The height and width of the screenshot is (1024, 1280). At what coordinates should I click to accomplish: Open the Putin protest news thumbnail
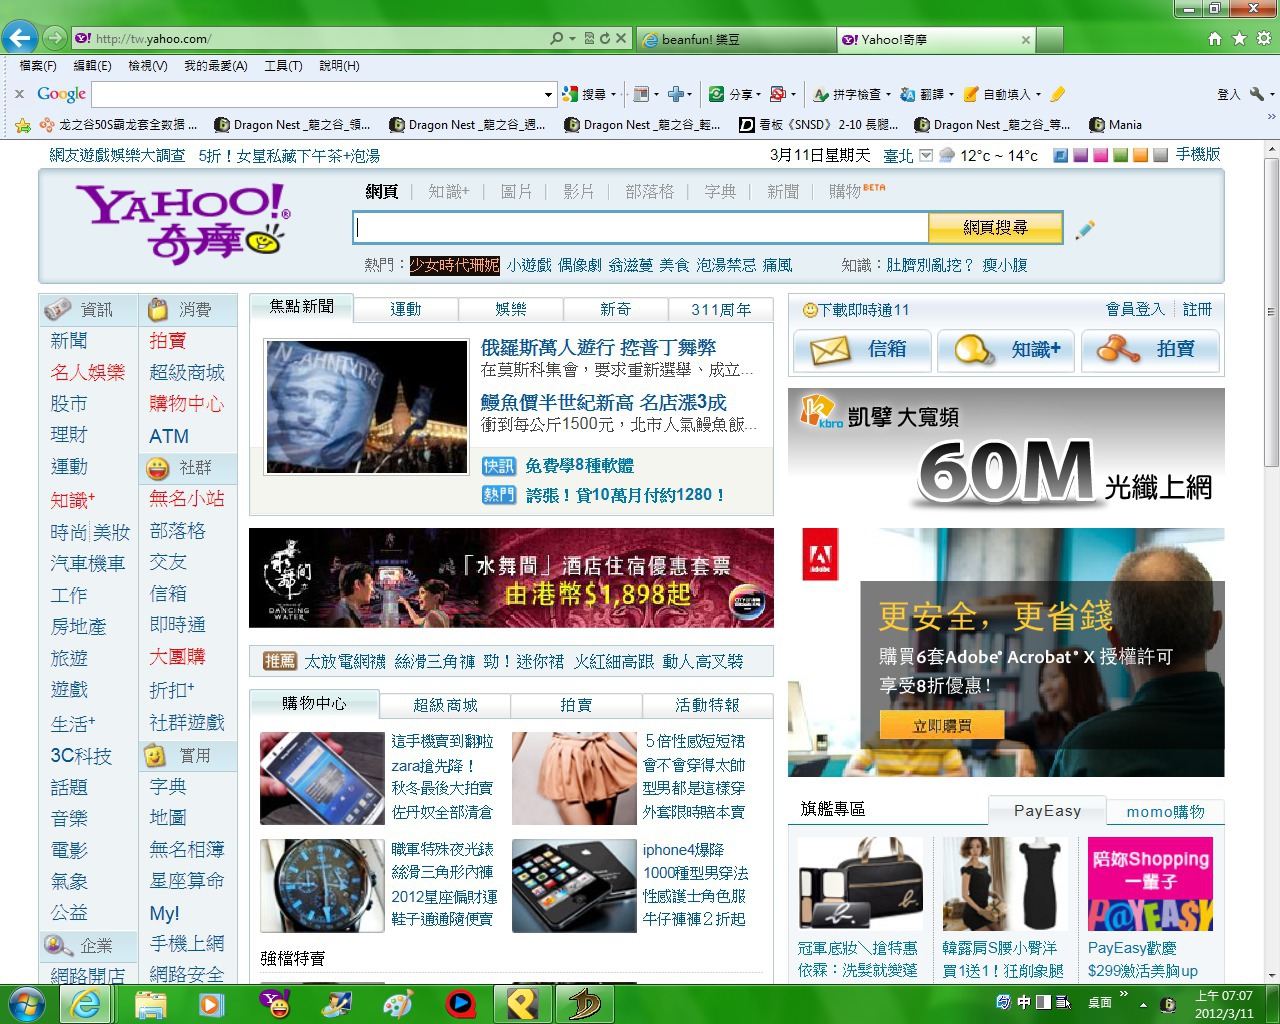(x=367, y=406)
